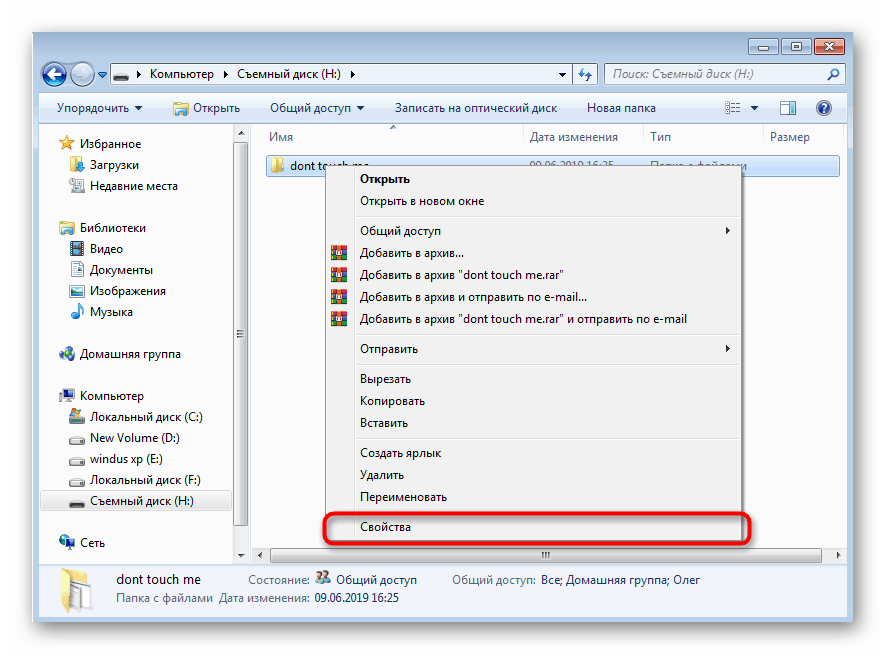886x654 pixels.
Task: Open Общий доступ toolbar dropdown
Action: (317, 108)
